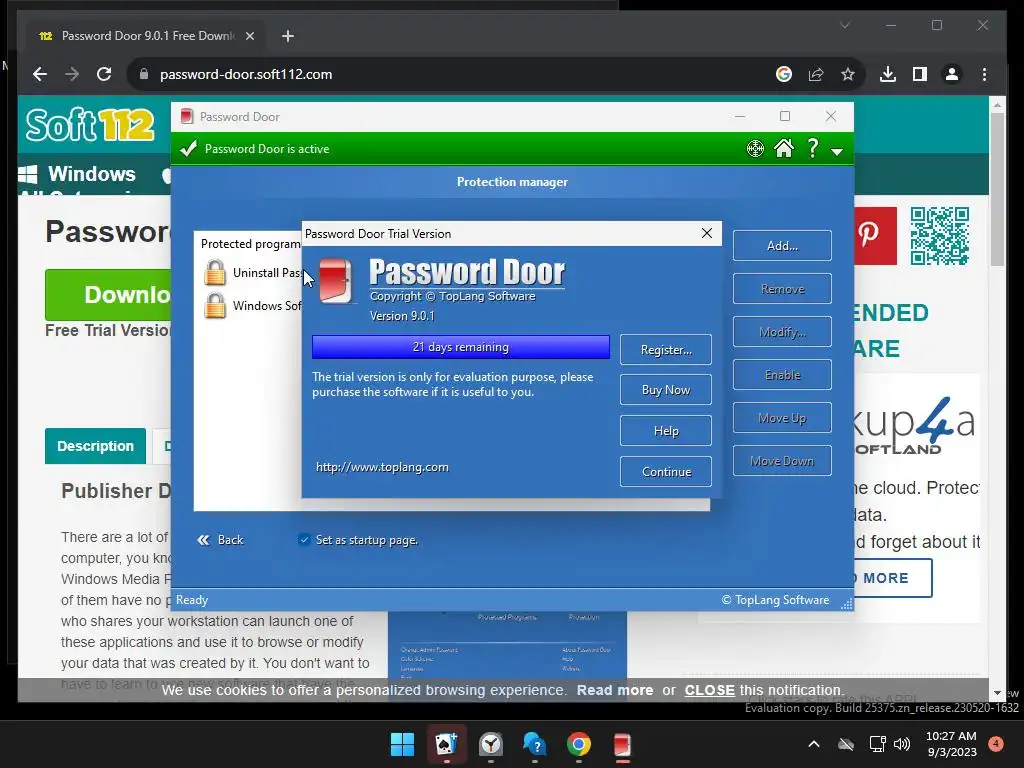Open a new Chrome tab
Viewport: 1024px width, 768px height.
point(288,36)
